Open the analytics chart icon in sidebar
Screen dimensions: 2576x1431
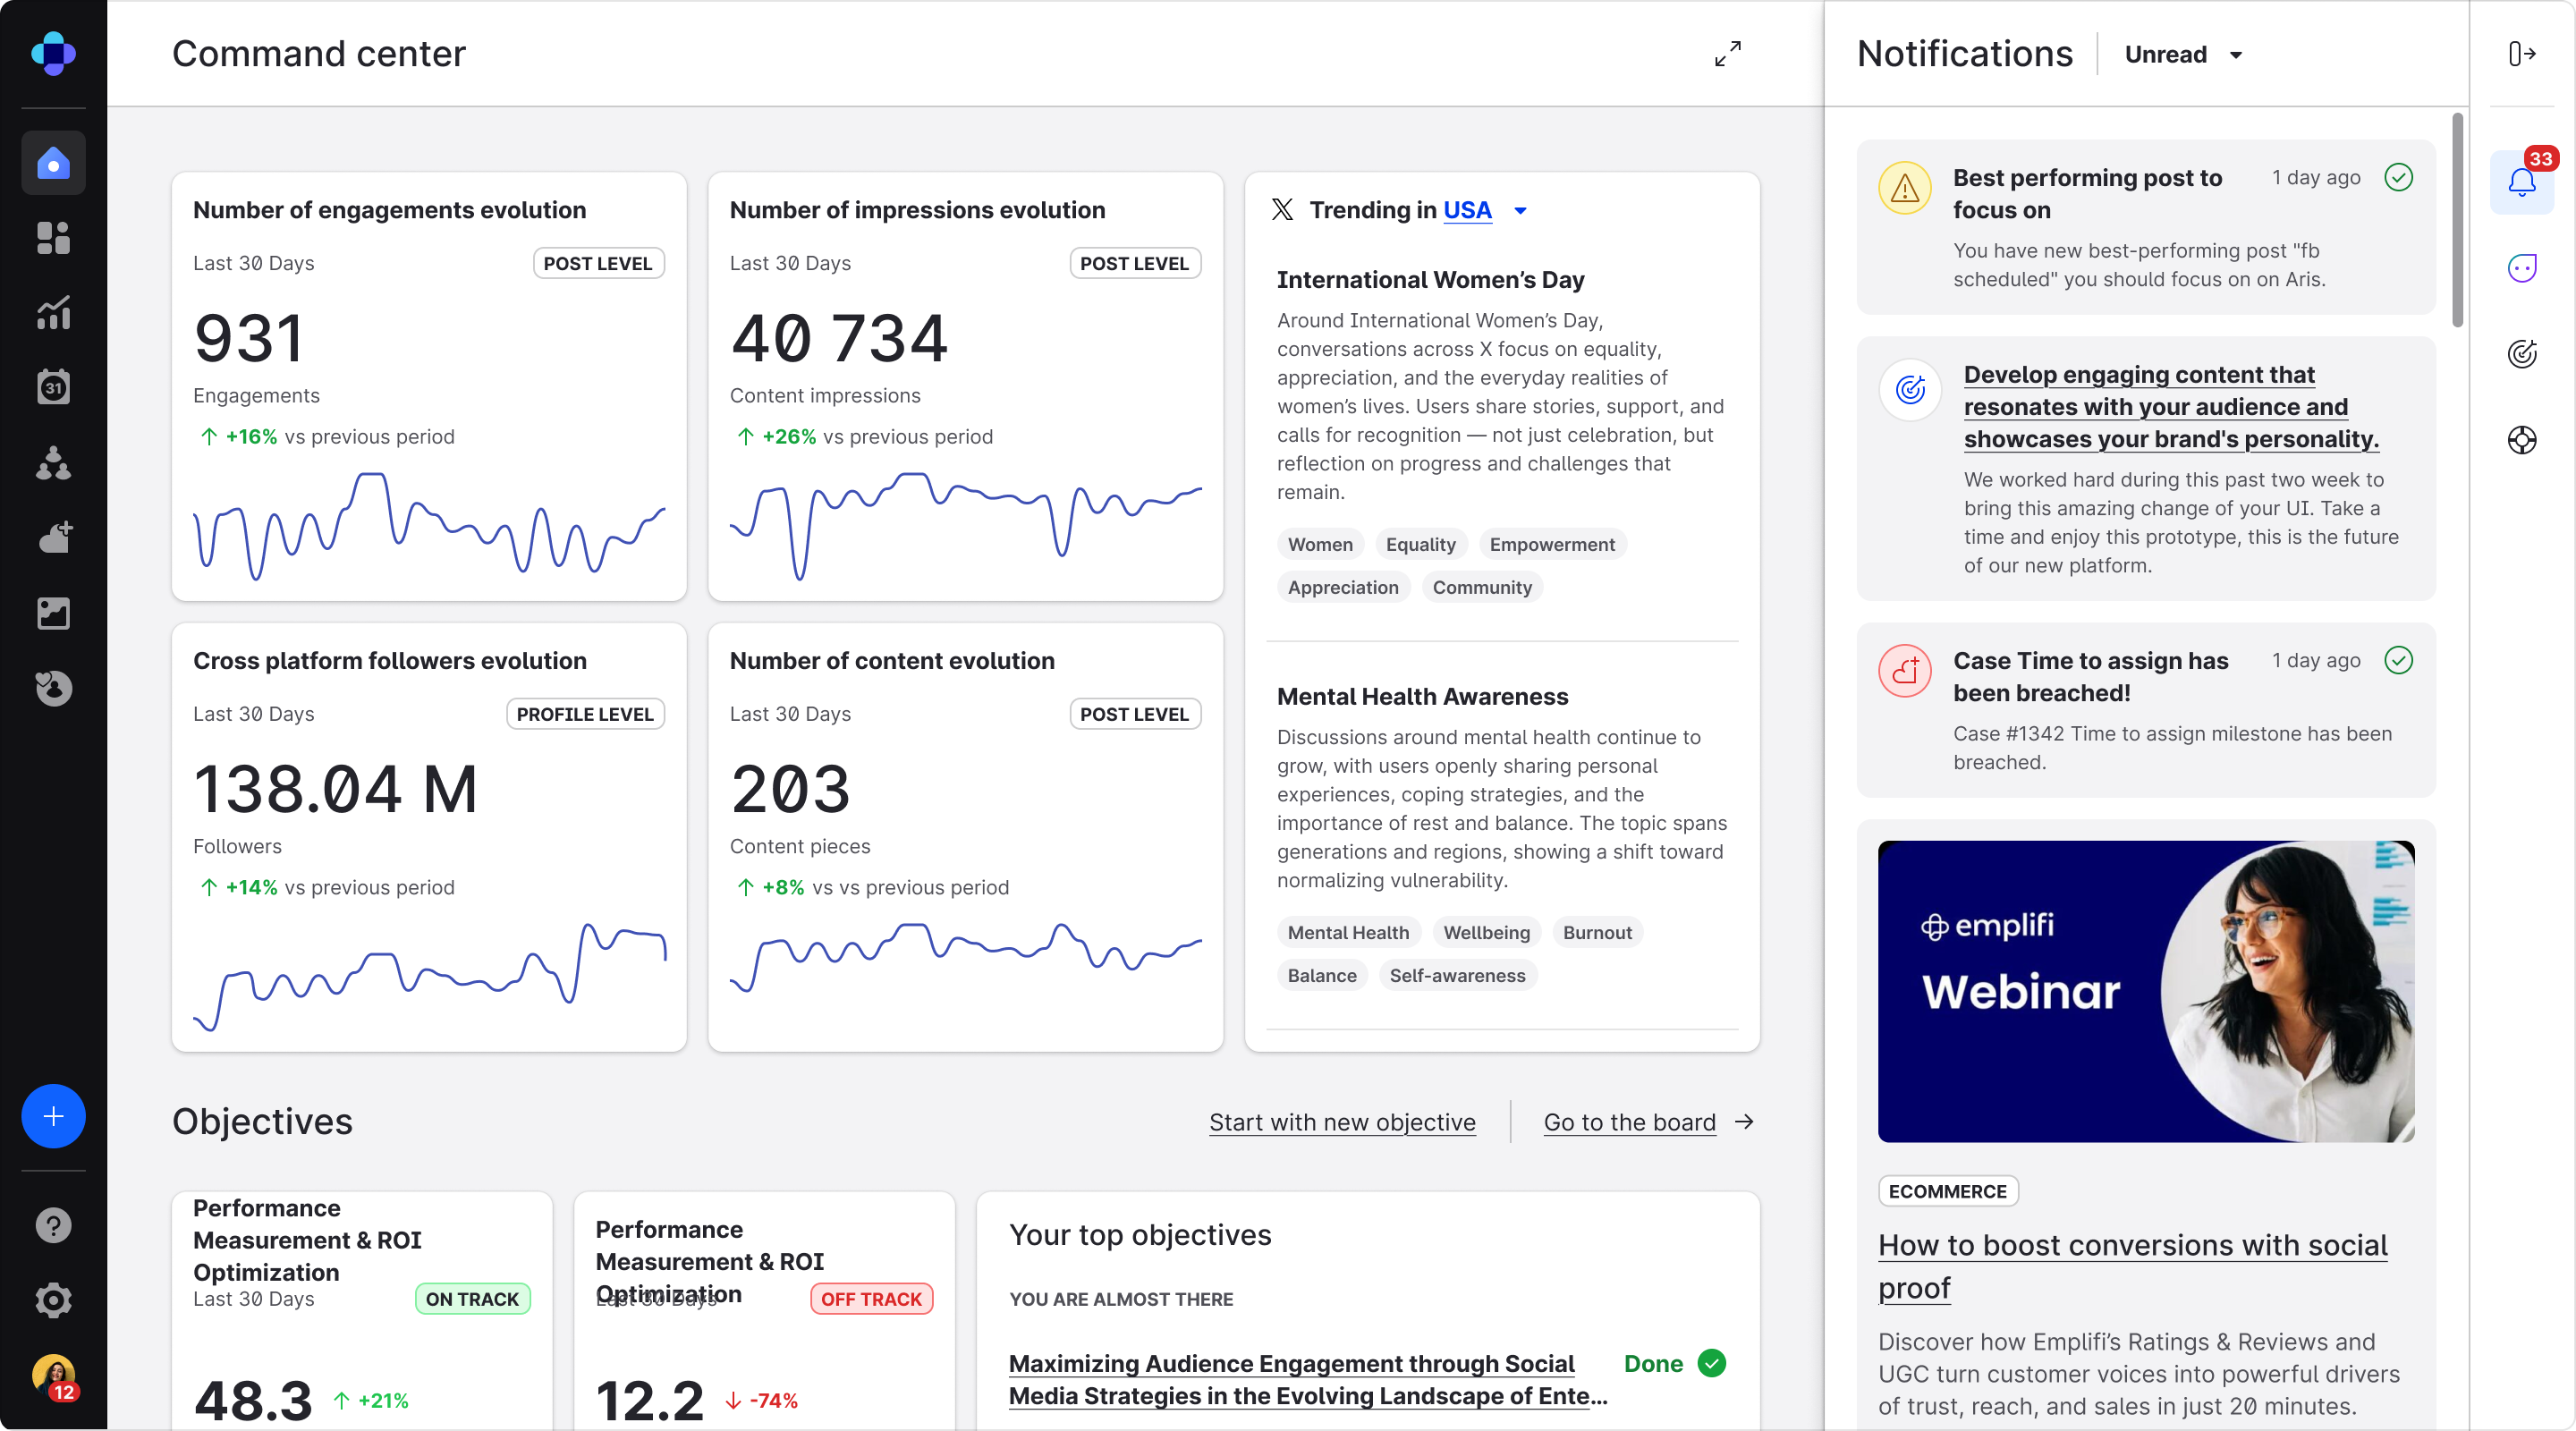[x=53, y=313]
